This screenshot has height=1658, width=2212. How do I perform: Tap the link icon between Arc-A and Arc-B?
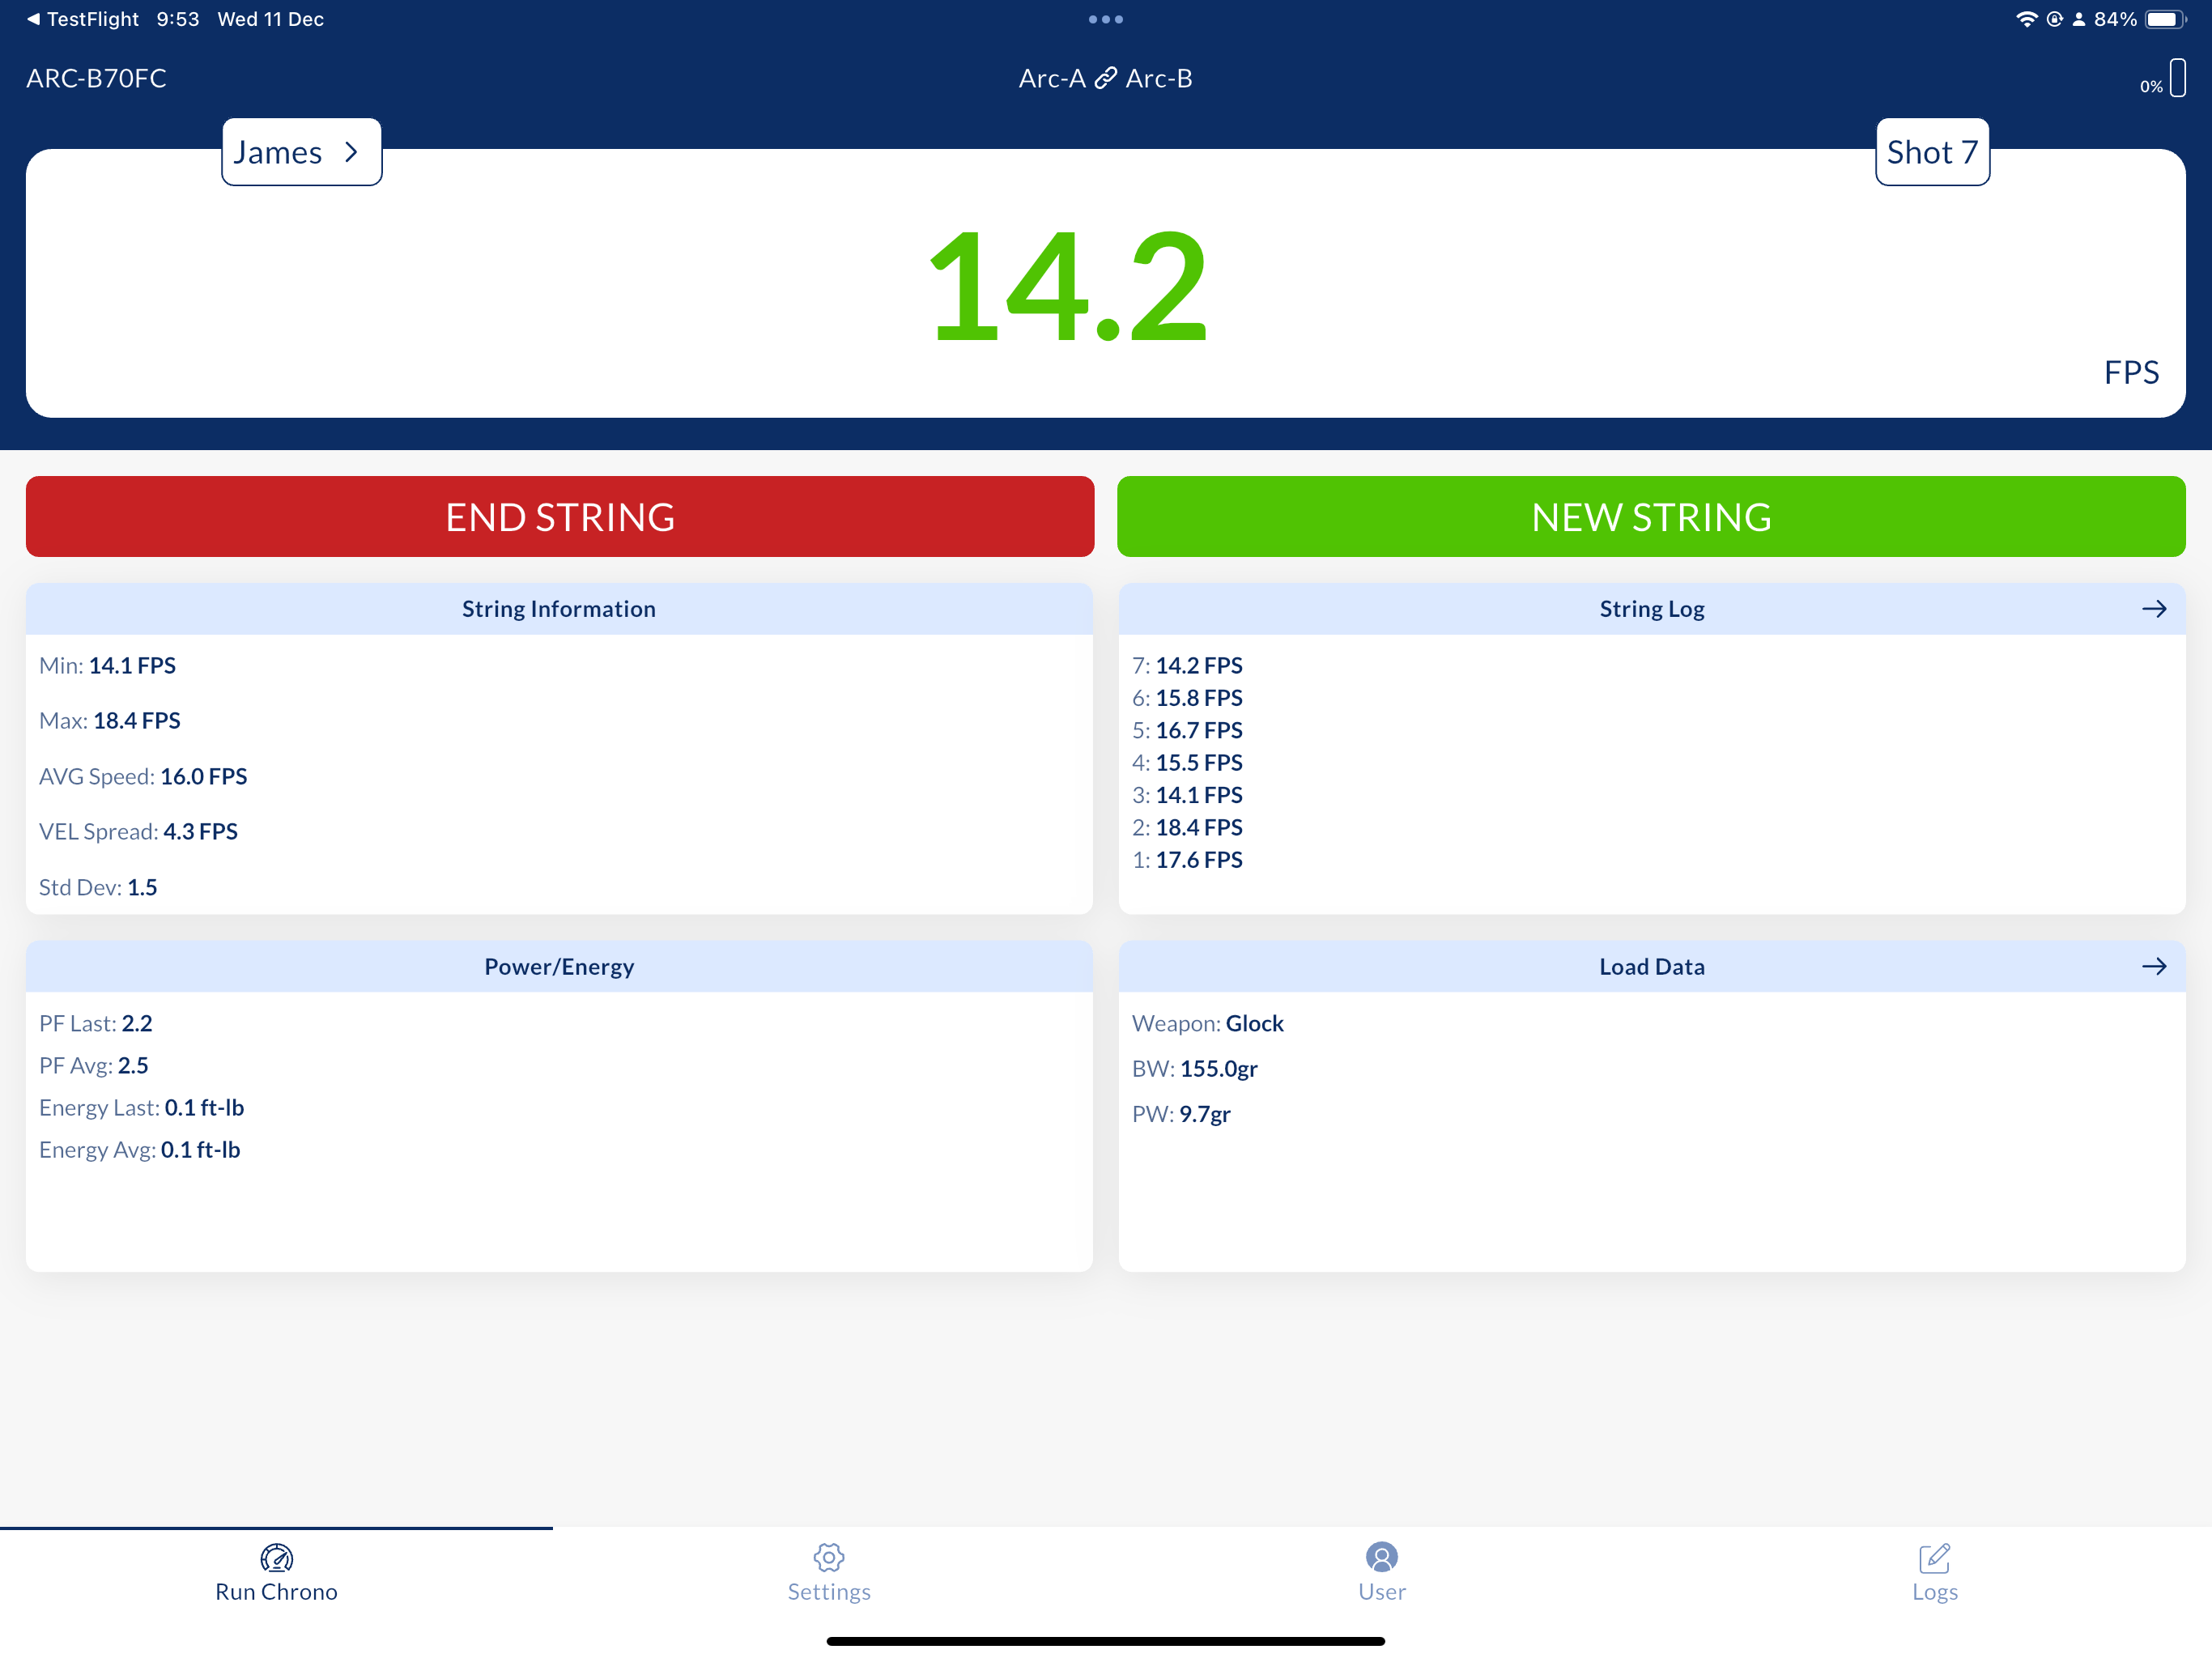pyautogui.click(x=1105, y=78)
